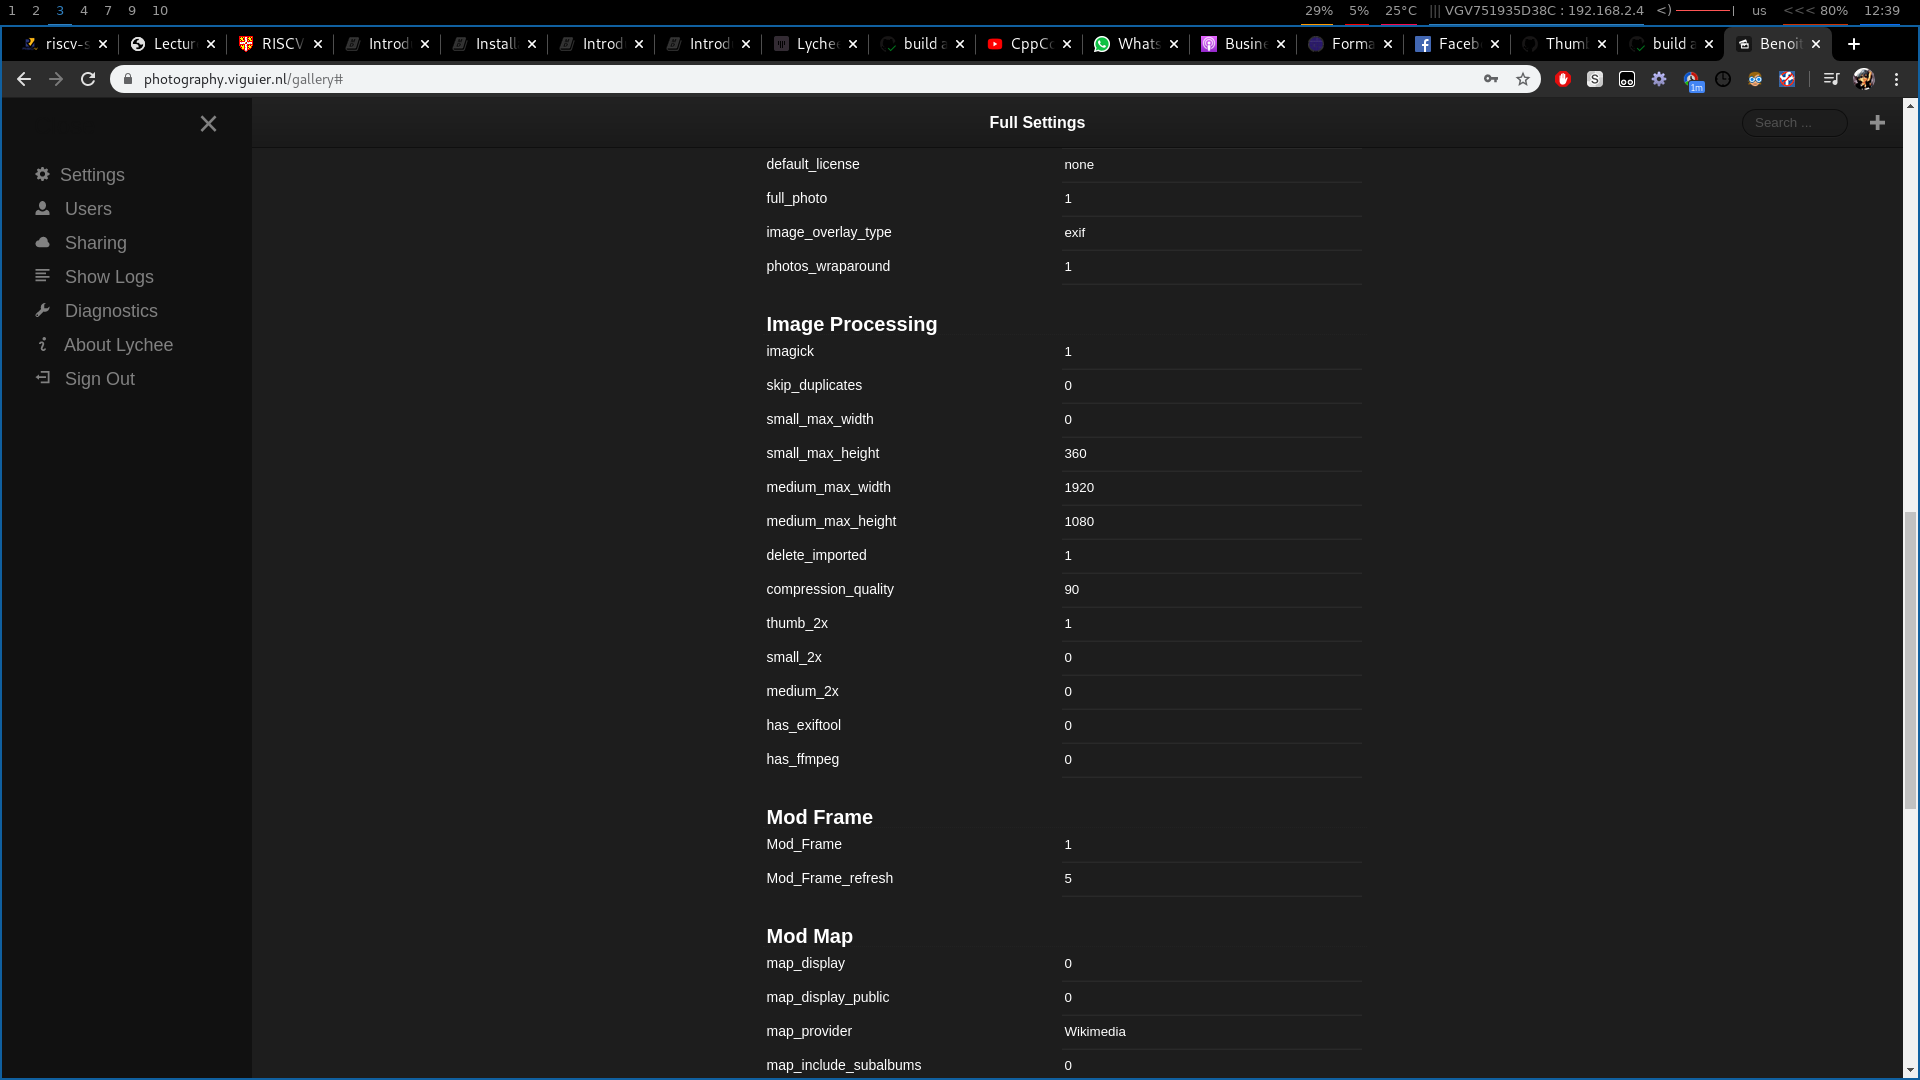Click the Search field in settings

(1794, 122)
